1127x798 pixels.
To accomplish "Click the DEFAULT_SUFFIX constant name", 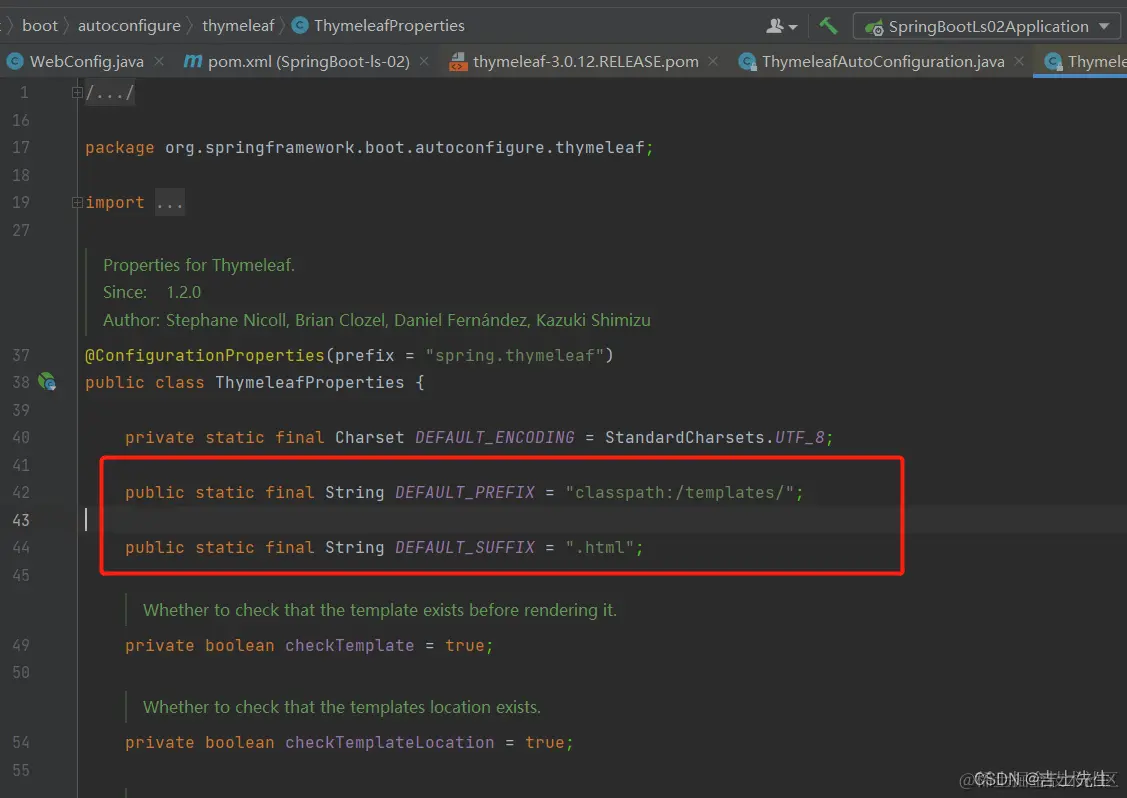I will coord(465,548).
